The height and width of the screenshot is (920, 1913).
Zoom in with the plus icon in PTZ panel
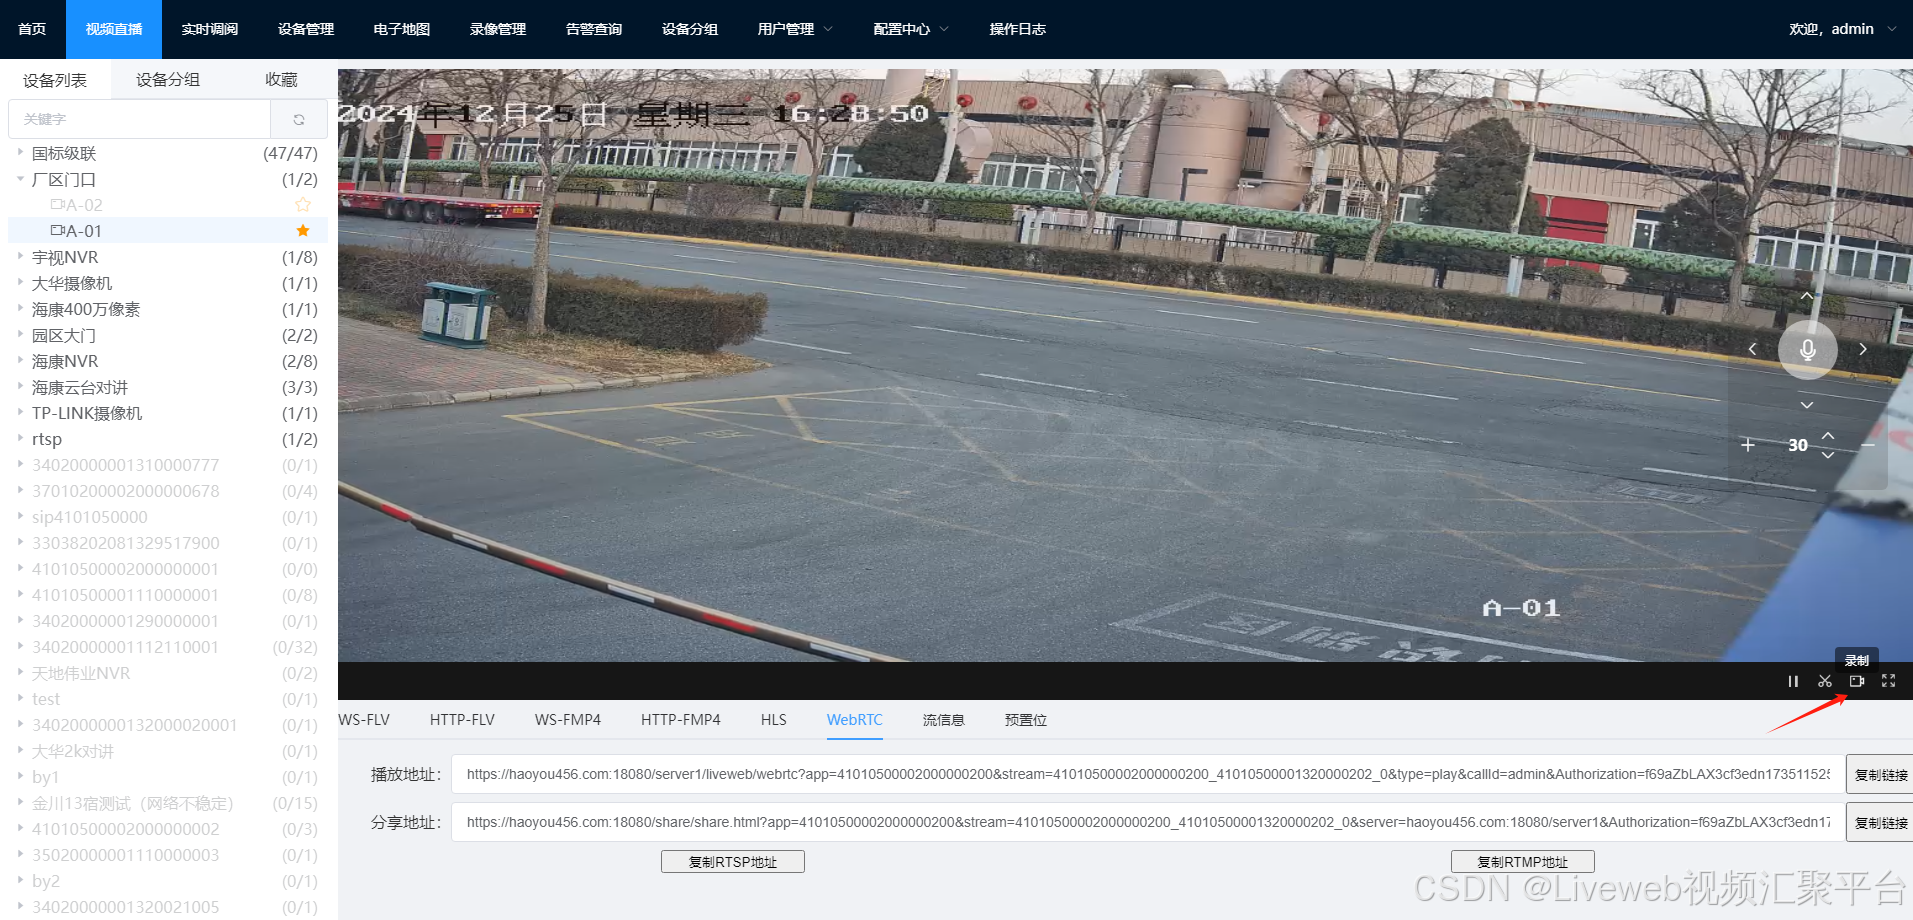point(1747,444)
